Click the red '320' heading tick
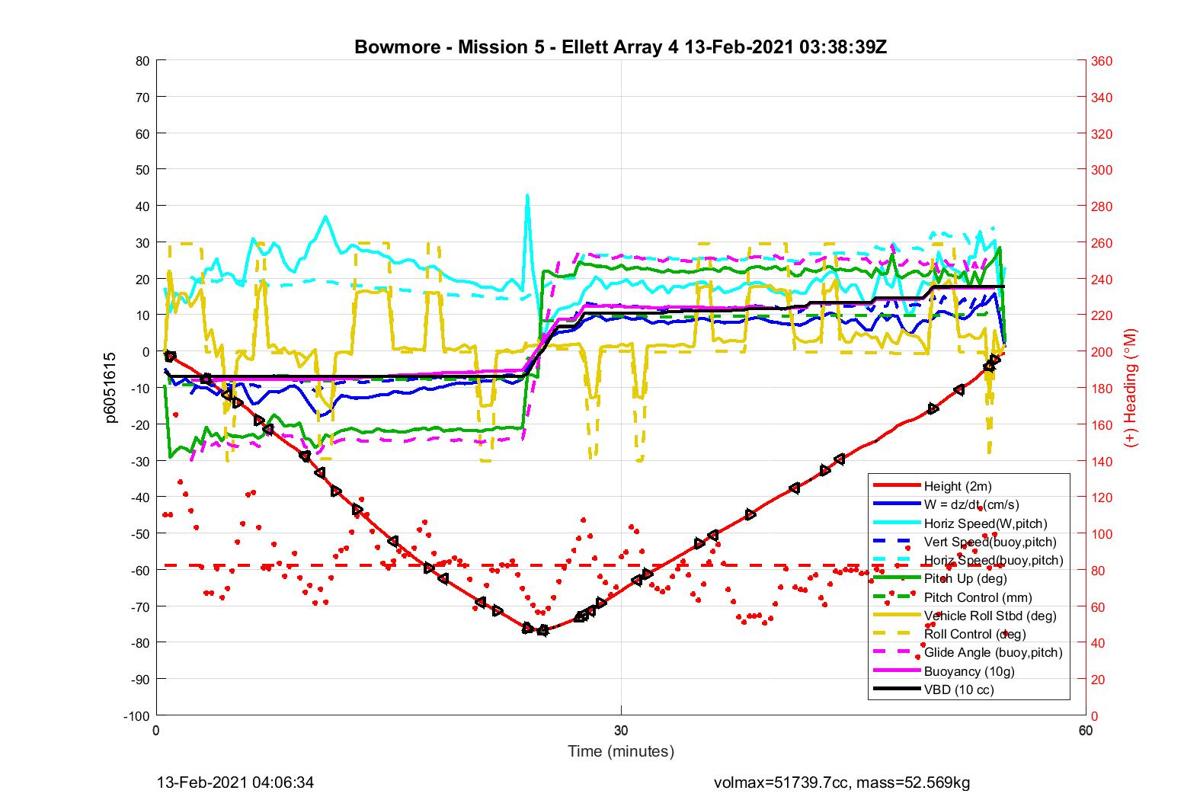 pos(1103,134)
